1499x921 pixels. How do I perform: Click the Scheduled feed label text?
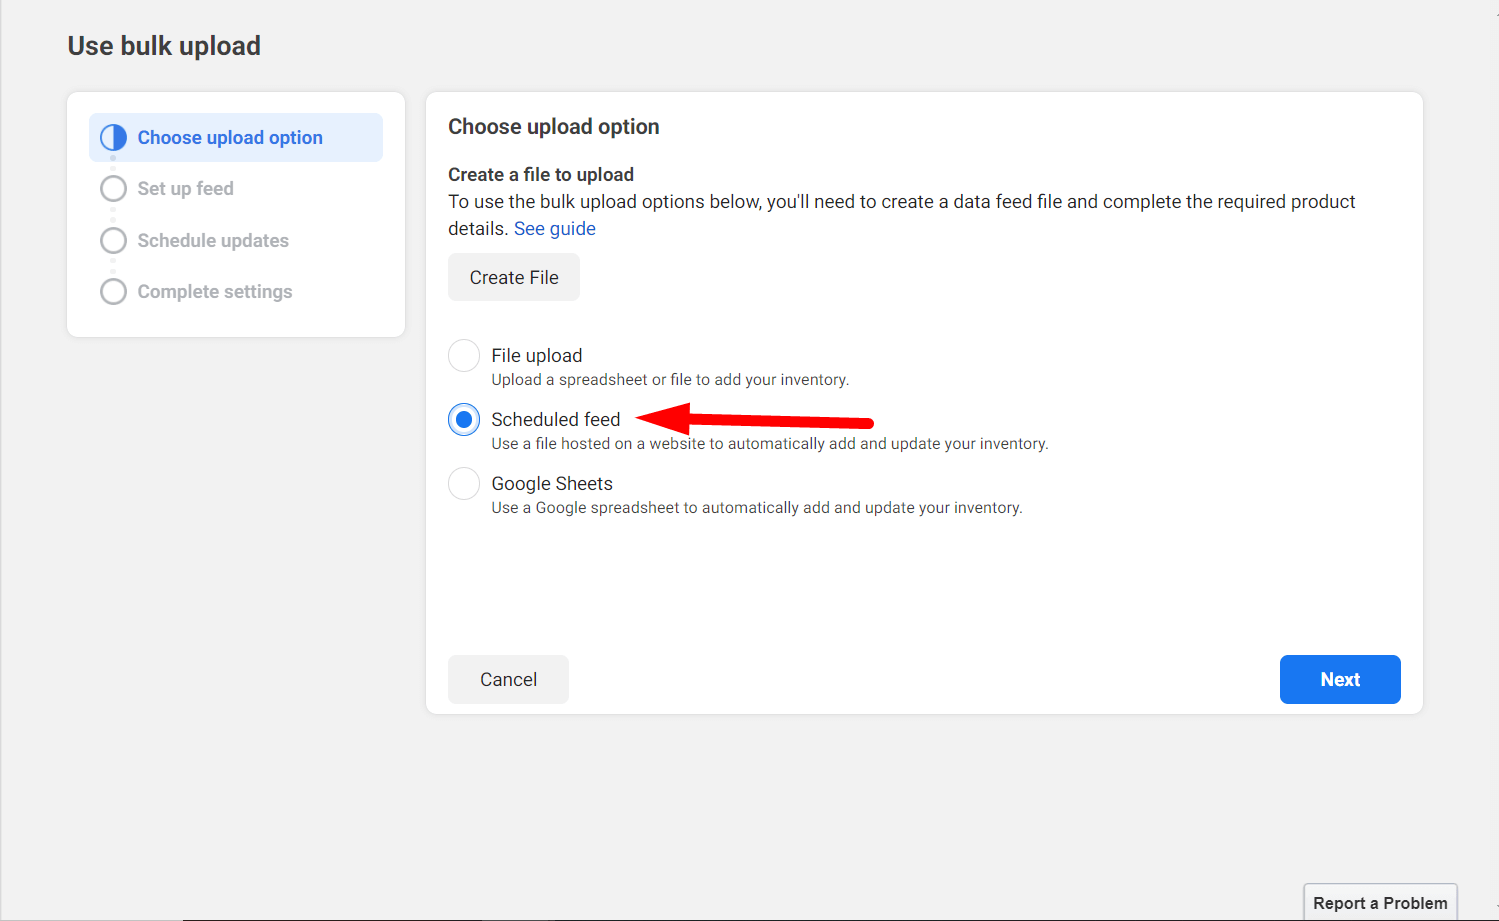(556, 419)
